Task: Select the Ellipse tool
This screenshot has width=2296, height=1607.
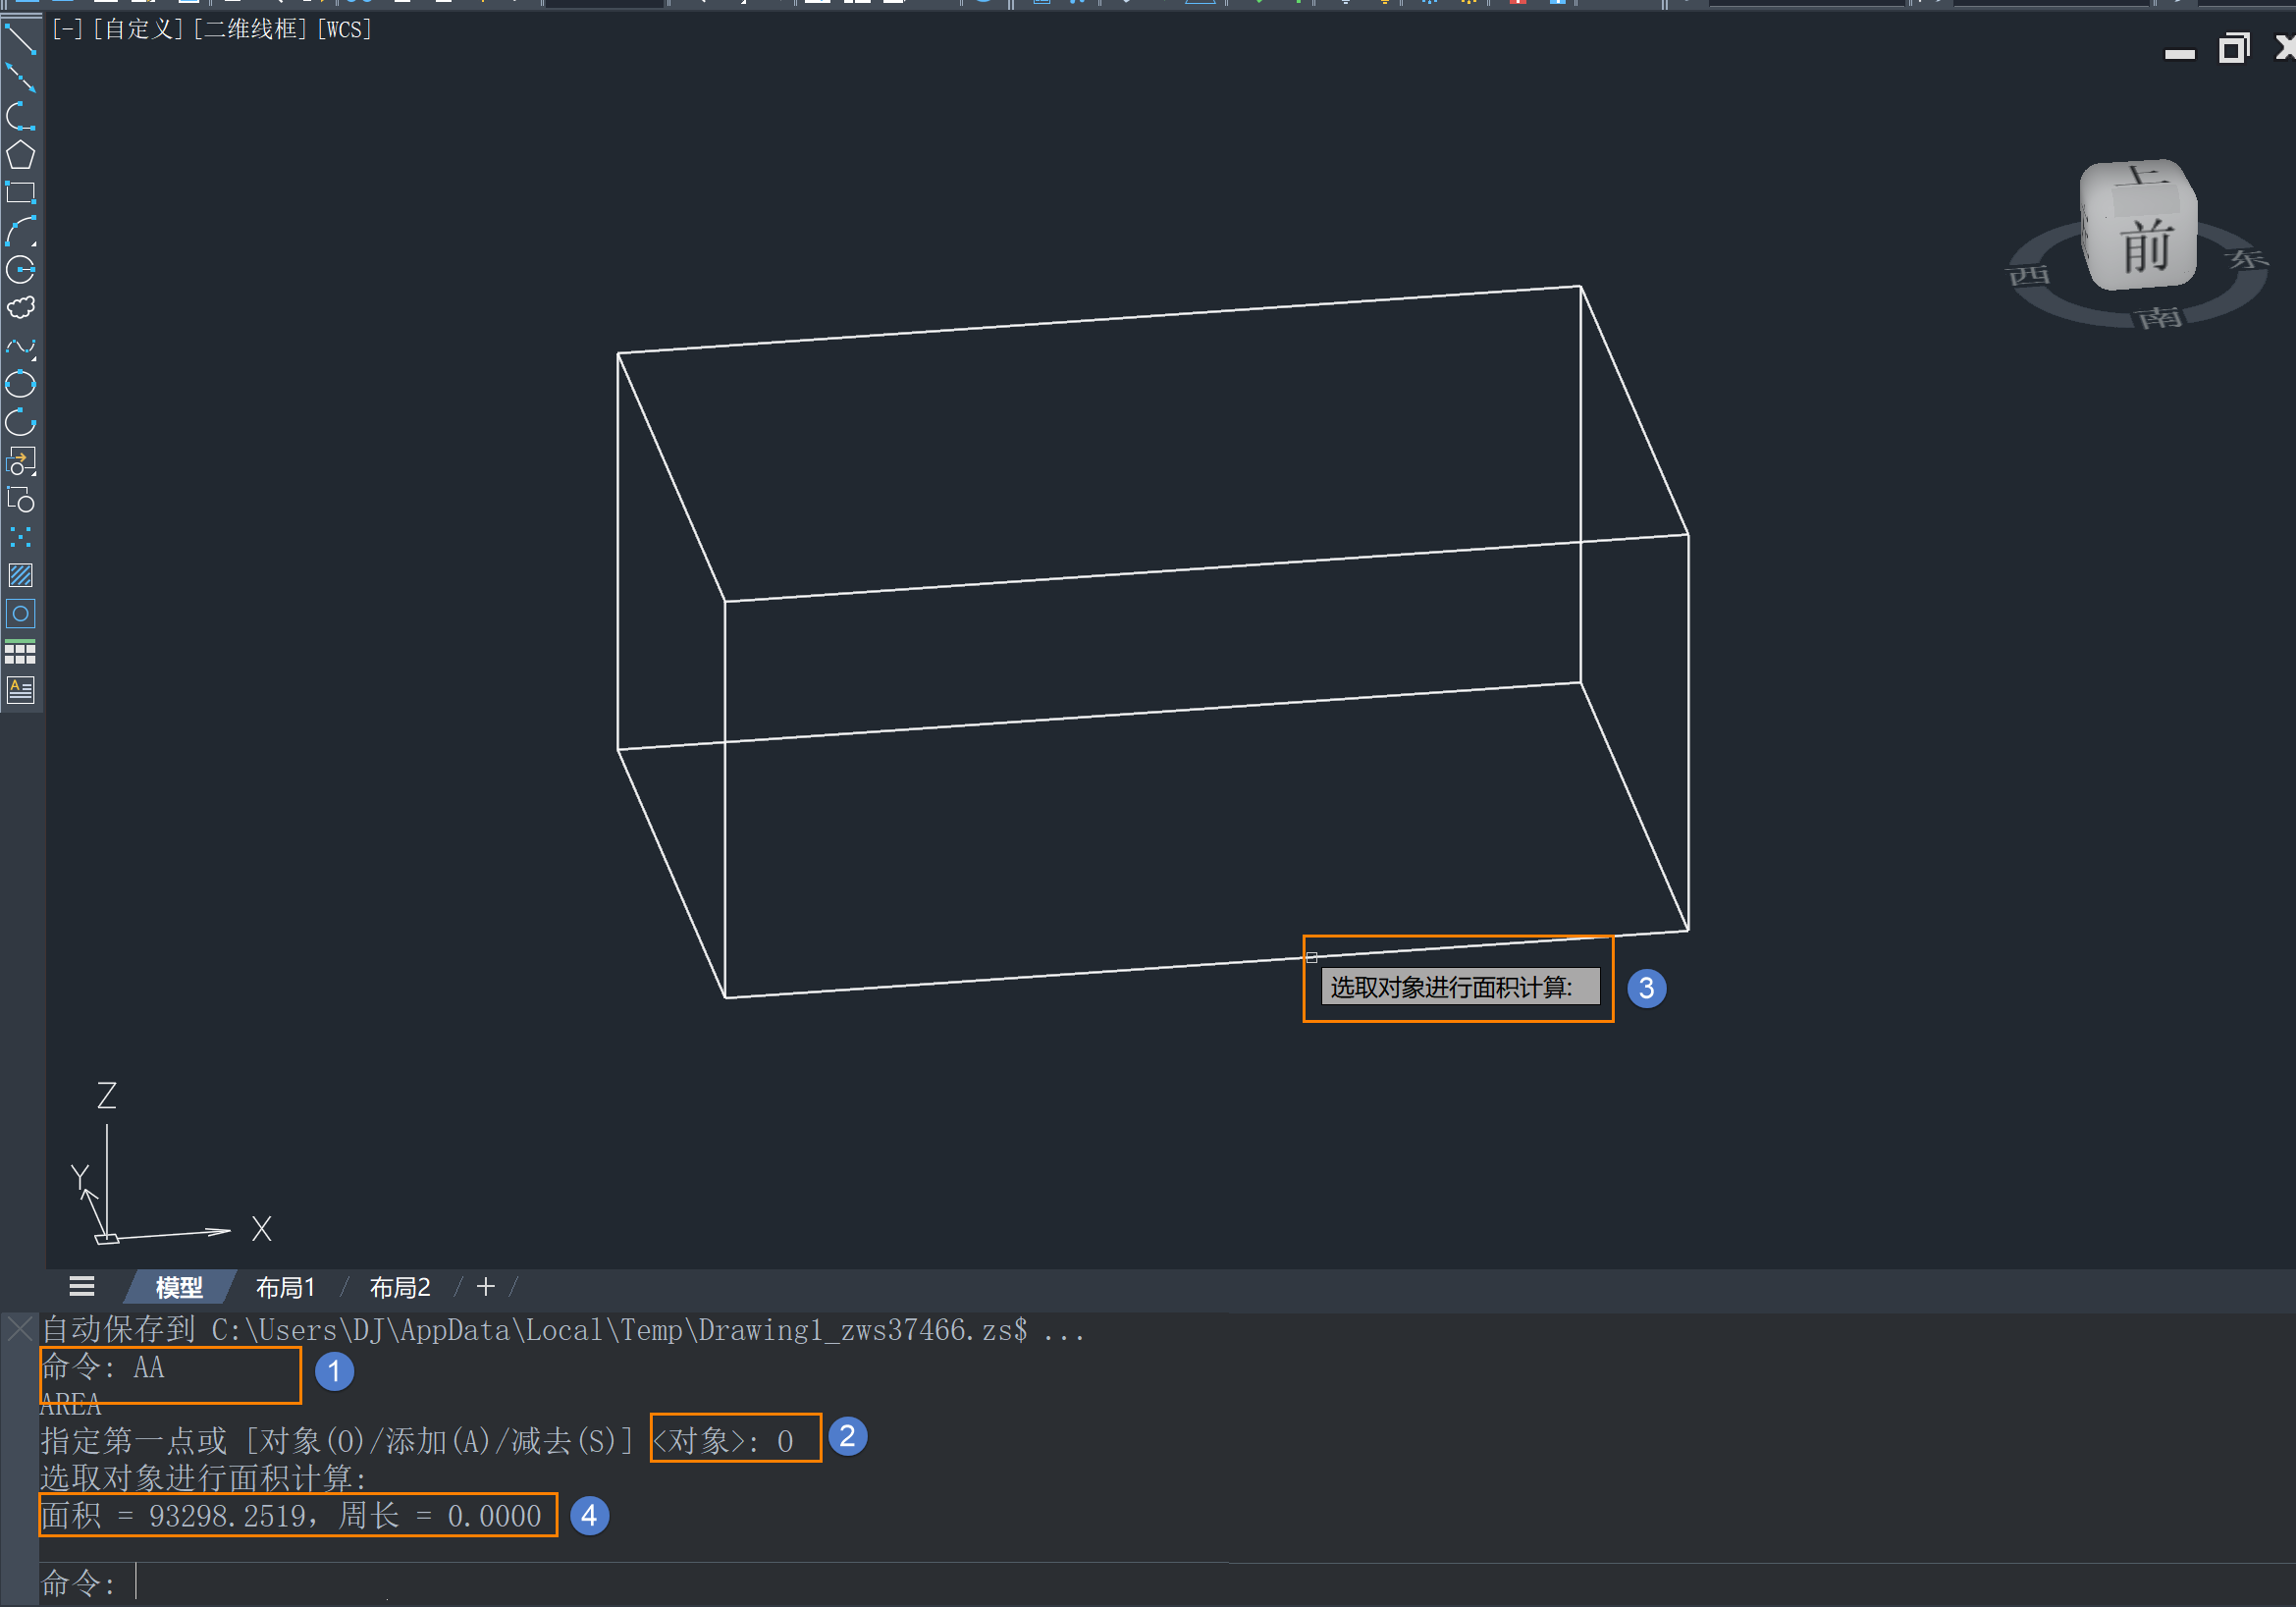Action: (x=20, y=384)
